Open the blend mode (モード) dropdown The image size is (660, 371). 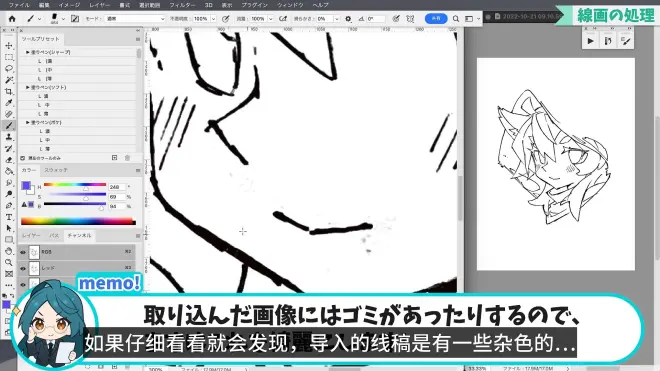coord(135,19)
